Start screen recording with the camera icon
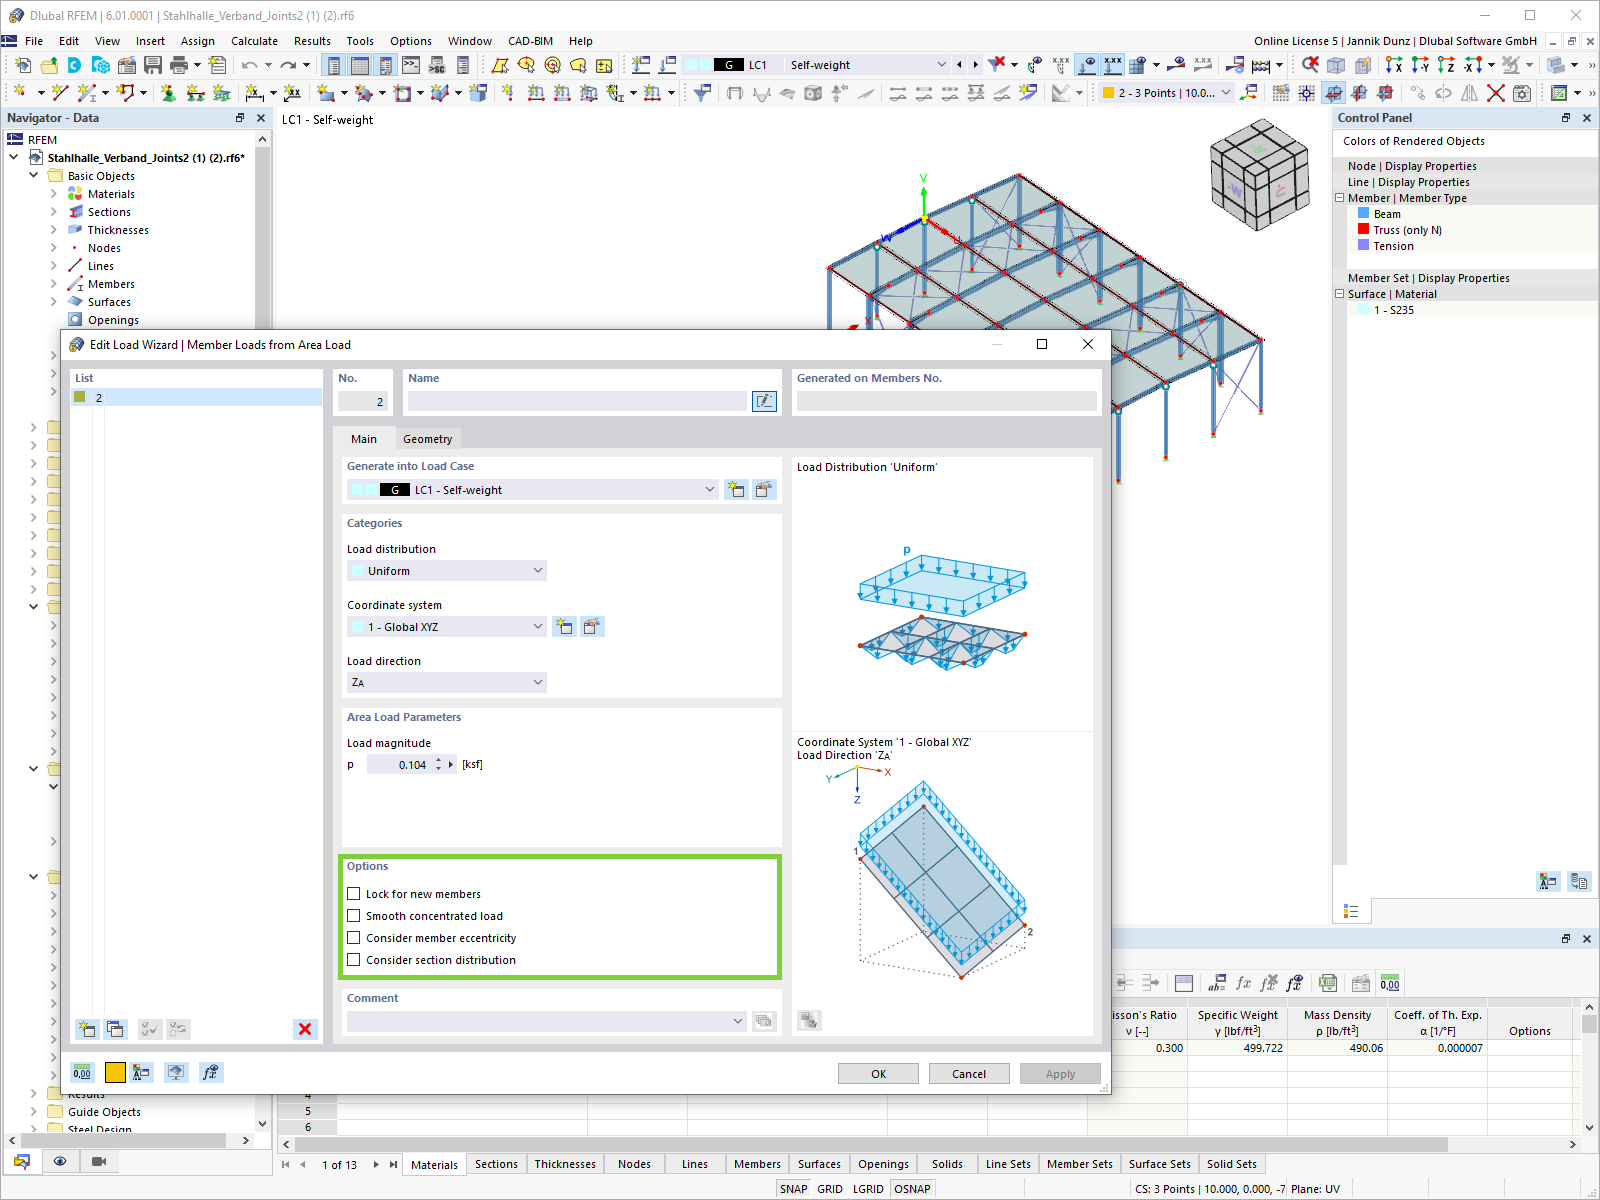Viewport: 1600px width, 1200px height. (x=97, y=1161)
